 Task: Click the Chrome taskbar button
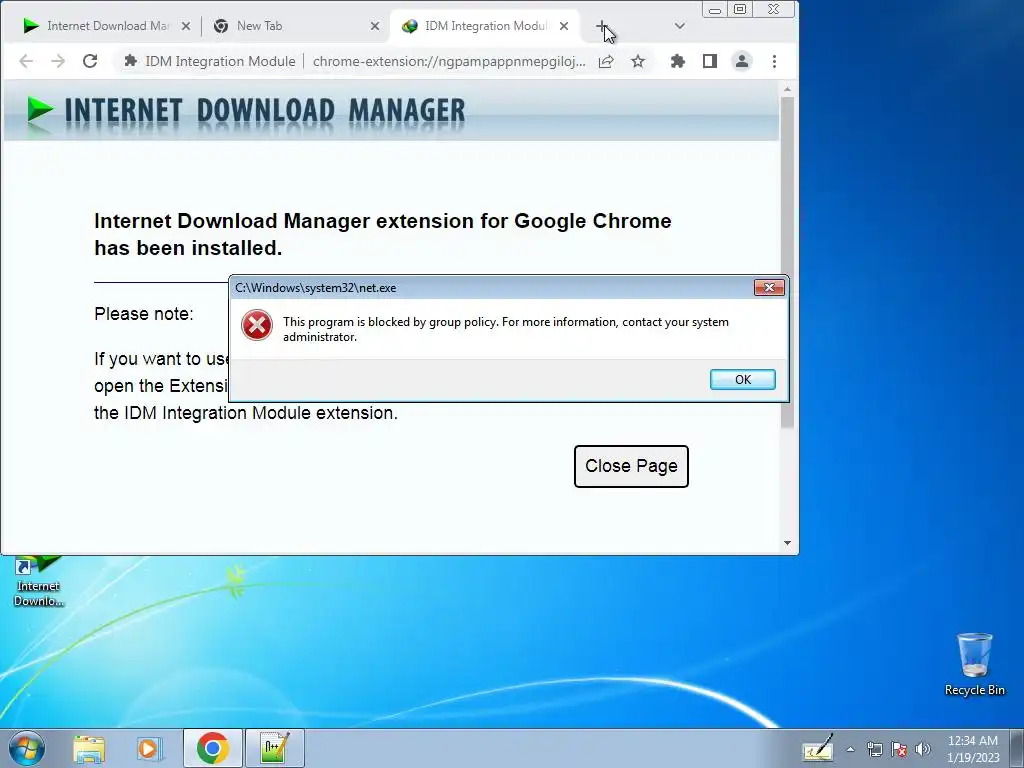[212, 748]
